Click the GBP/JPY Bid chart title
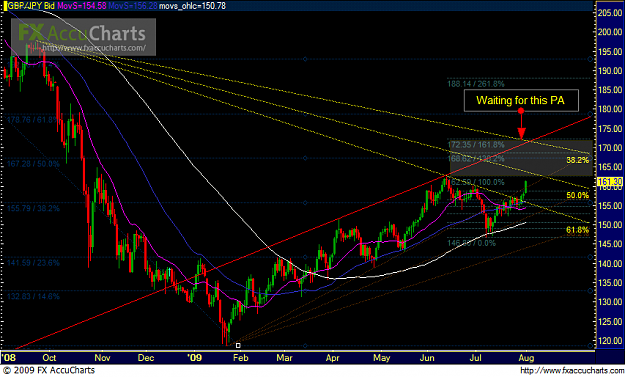The width and height of the screenshot is (625, 377). coord(31,6)
